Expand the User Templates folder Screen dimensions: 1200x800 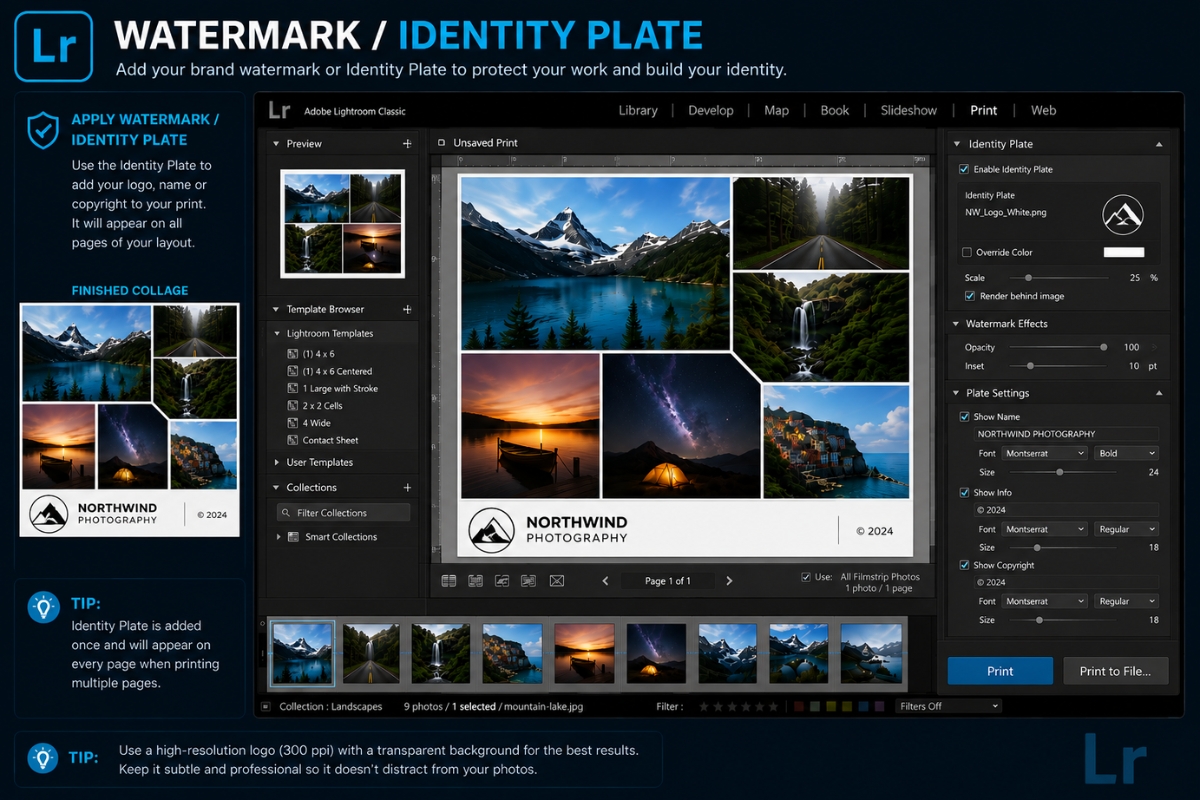coord(277,463)
